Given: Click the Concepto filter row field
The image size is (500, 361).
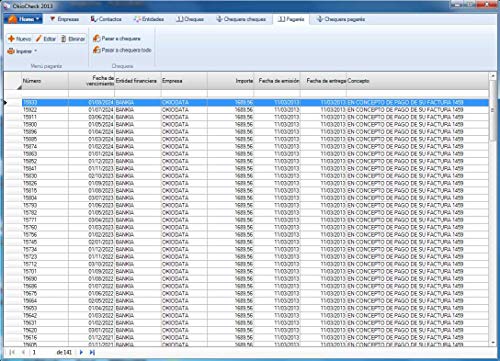Looking at the screenshot, I should point(417,94).
